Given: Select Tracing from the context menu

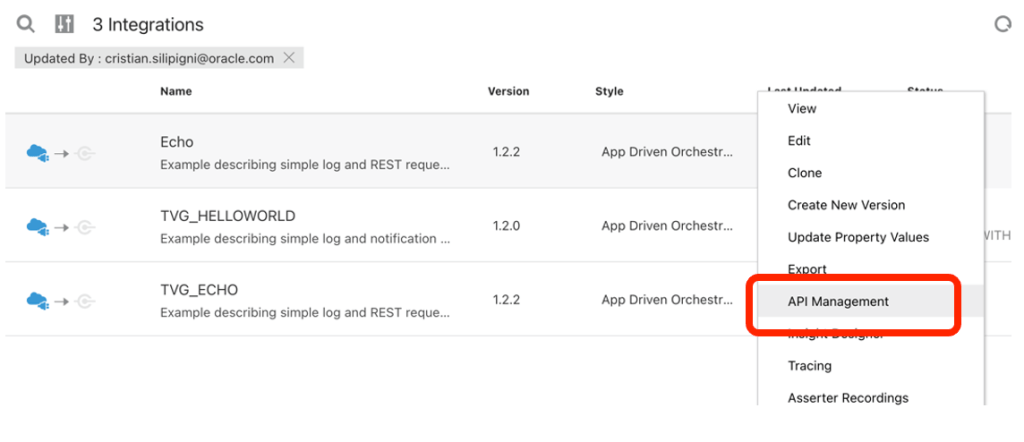Looking at the screenshot, I should 809,366.
